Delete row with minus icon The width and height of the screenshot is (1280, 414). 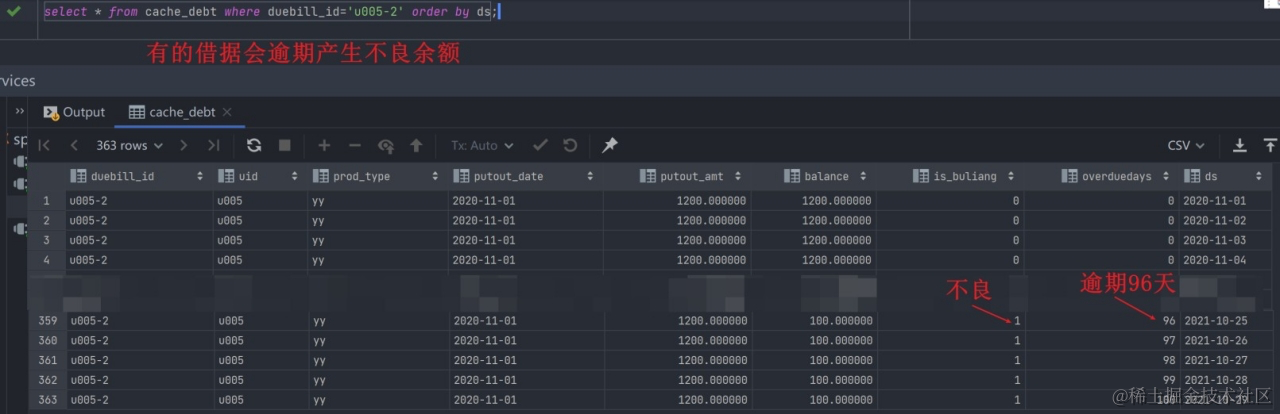point(355,145)
